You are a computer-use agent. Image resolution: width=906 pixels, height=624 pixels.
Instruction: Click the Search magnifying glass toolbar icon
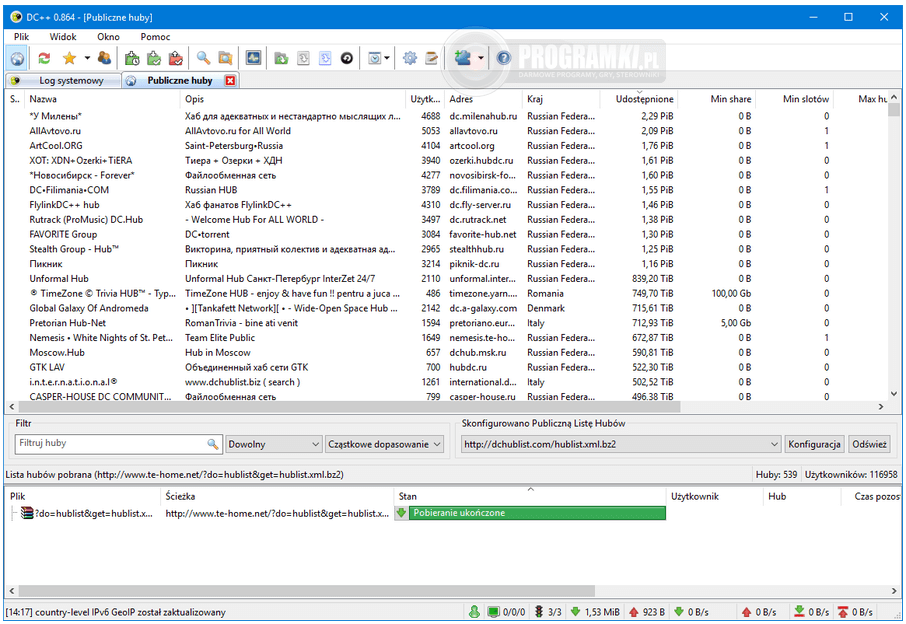pos(203,58)
